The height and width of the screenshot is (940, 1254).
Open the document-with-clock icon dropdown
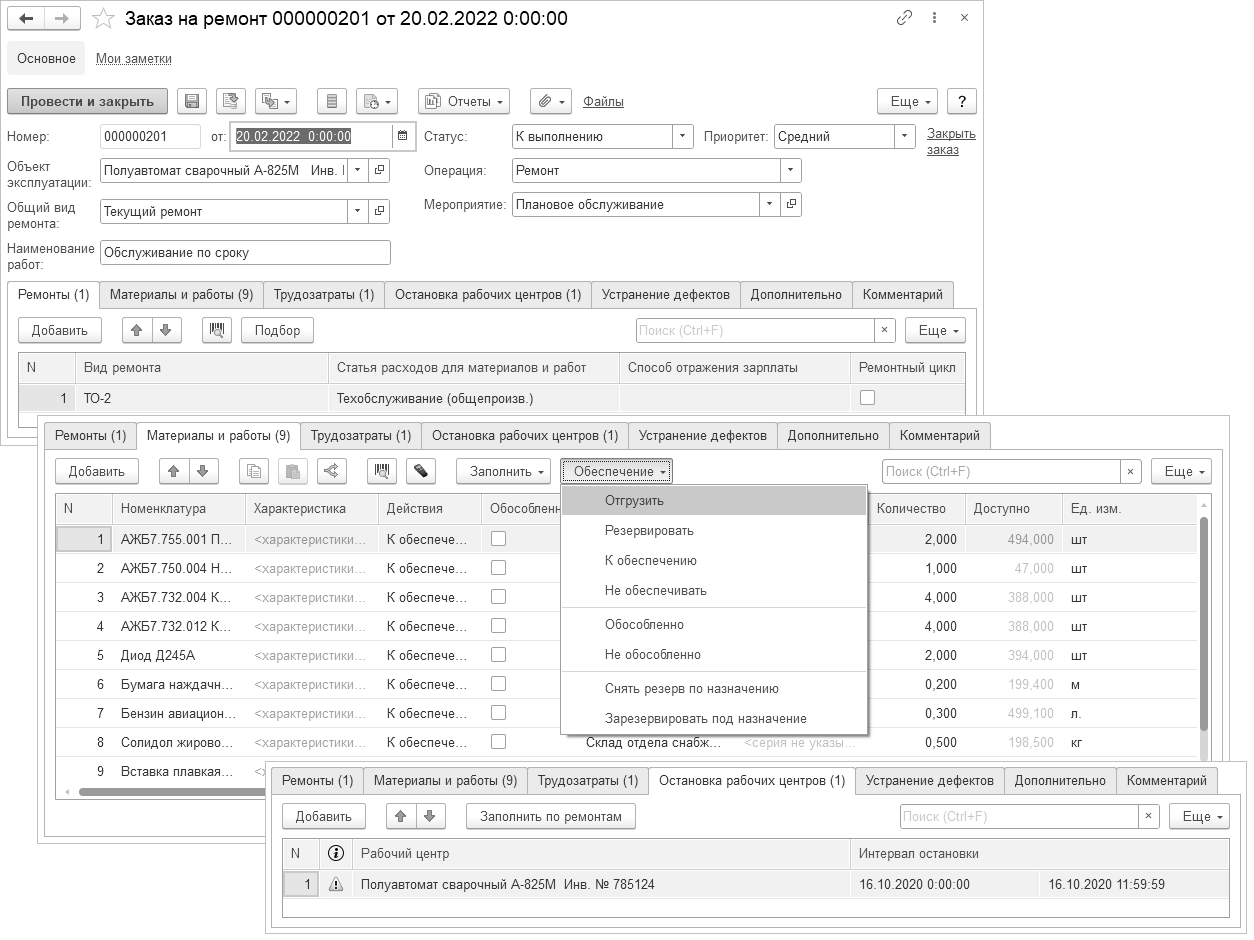pyautogui.click(x=377, y=101)
